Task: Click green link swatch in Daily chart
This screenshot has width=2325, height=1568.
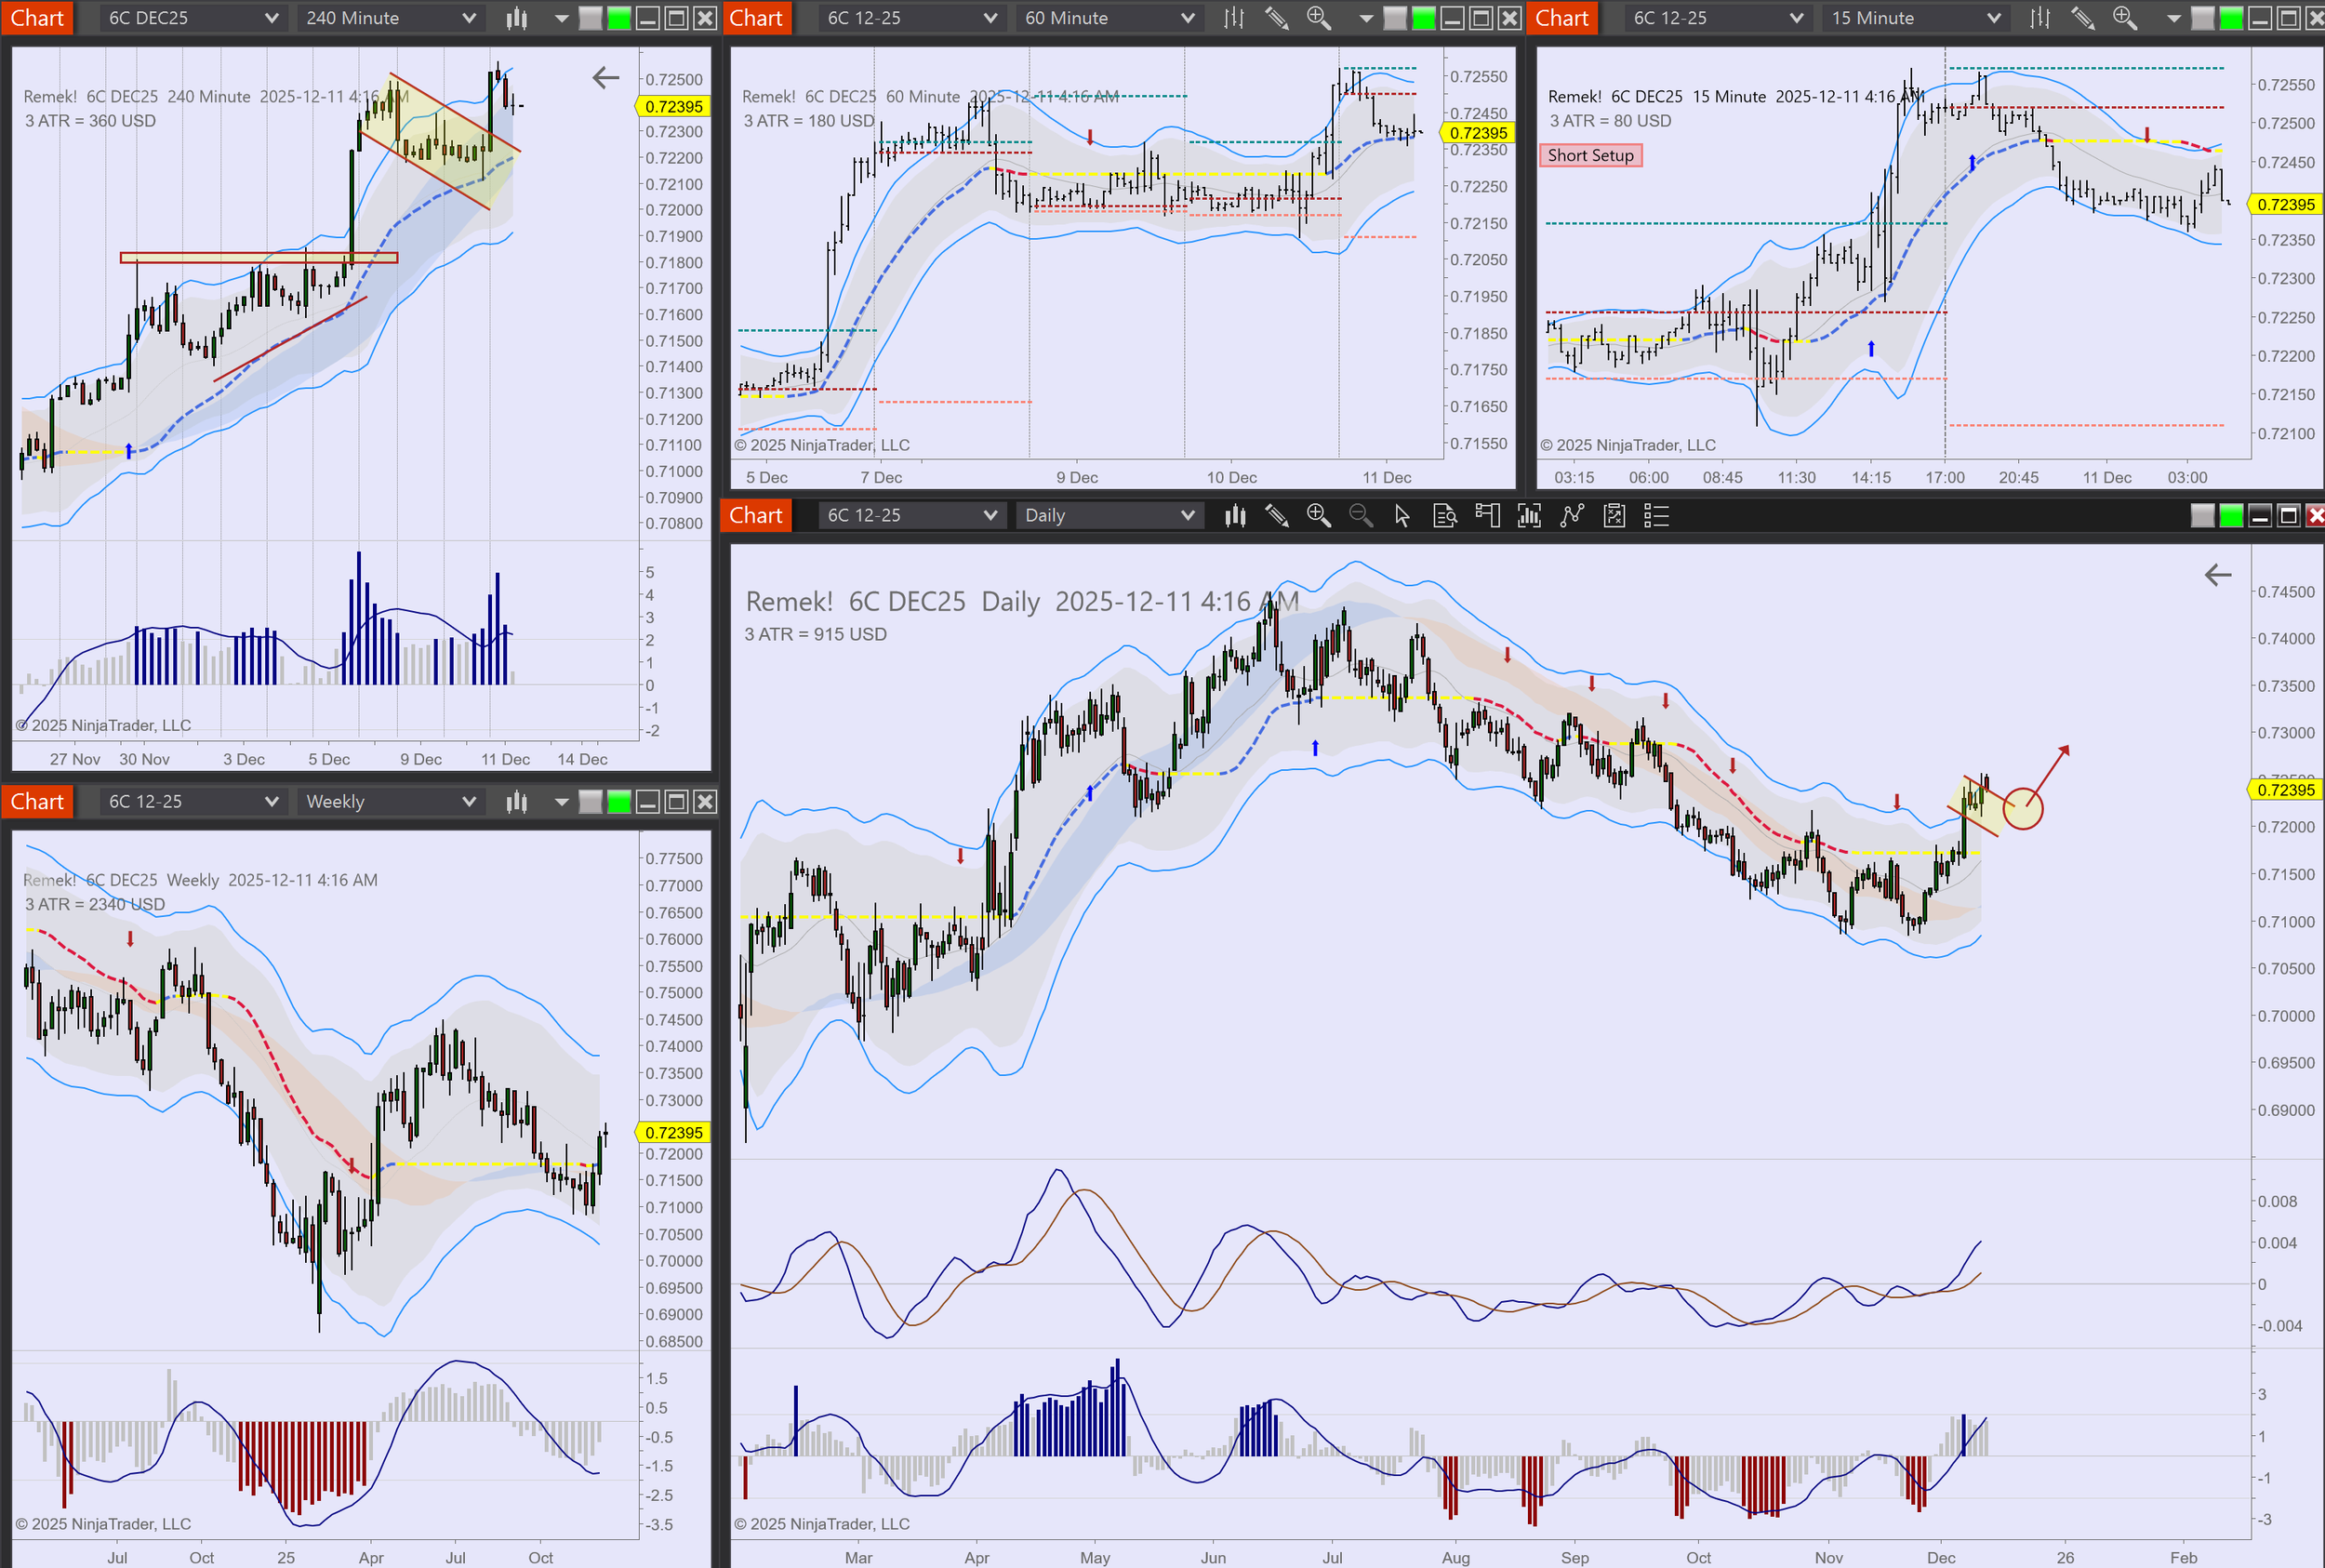Action: click(2231, 515)
